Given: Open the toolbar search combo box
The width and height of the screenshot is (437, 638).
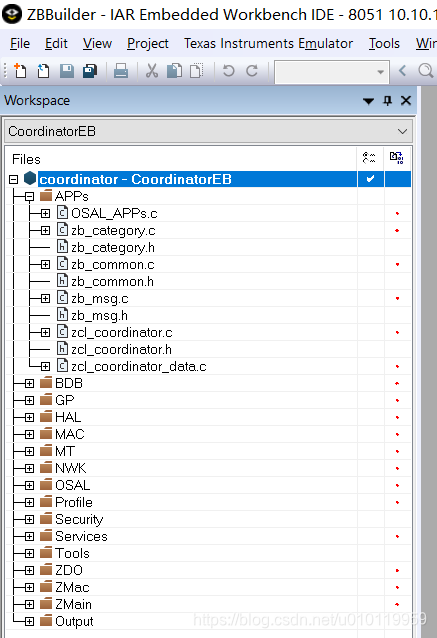Looking at the screenshot, I should coord(332,72).
